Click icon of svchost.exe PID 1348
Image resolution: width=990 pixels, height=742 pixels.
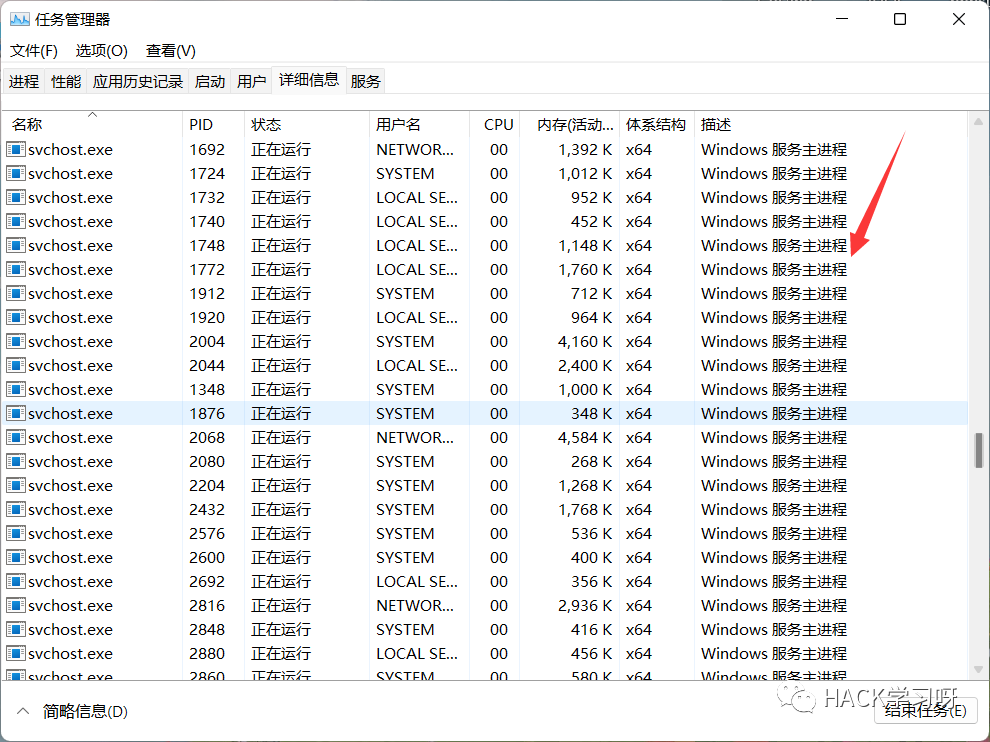pos(16,390)
